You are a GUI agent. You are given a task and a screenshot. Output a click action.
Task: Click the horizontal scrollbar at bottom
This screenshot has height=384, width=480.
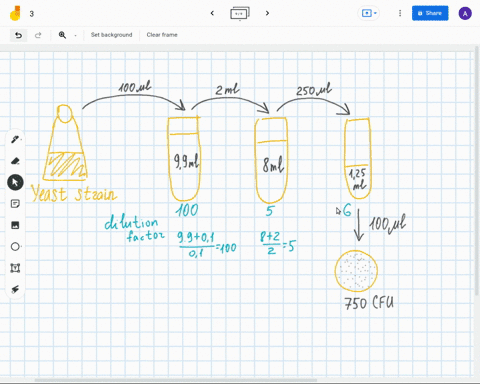pos(176,380)
